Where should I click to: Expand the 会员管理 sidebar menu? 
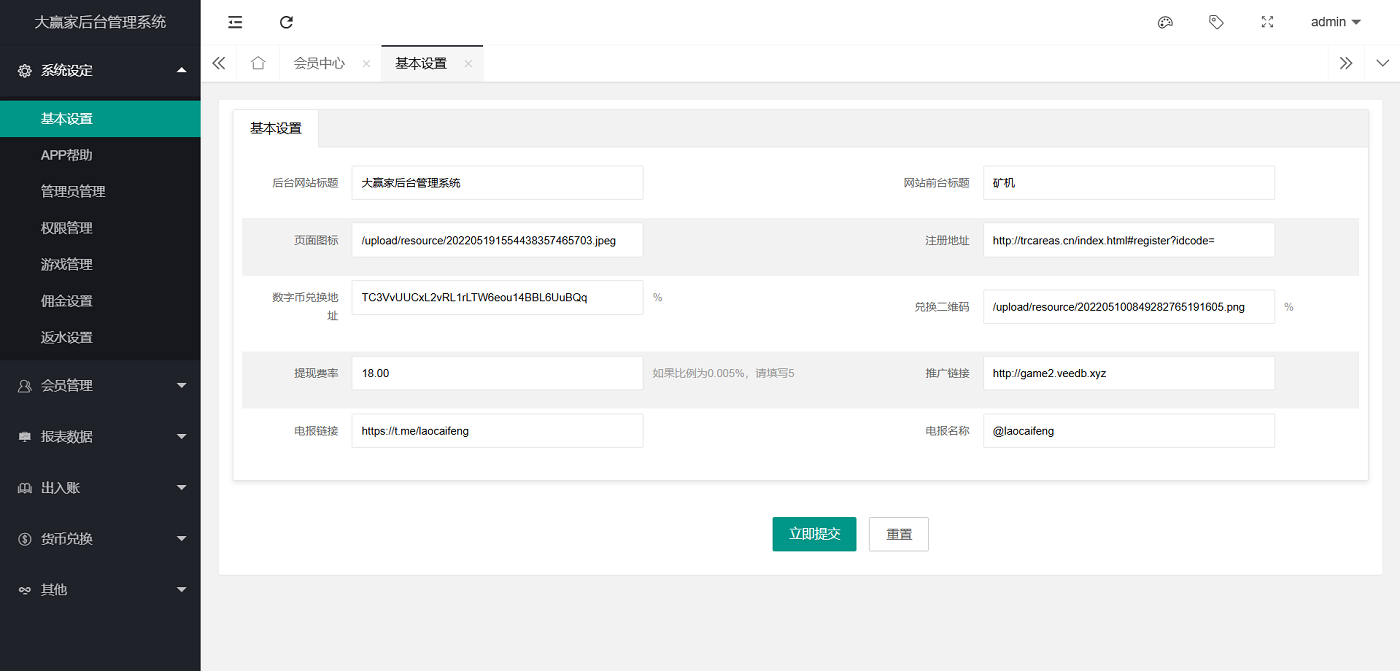pyautogui.click(x=100, y=385)
